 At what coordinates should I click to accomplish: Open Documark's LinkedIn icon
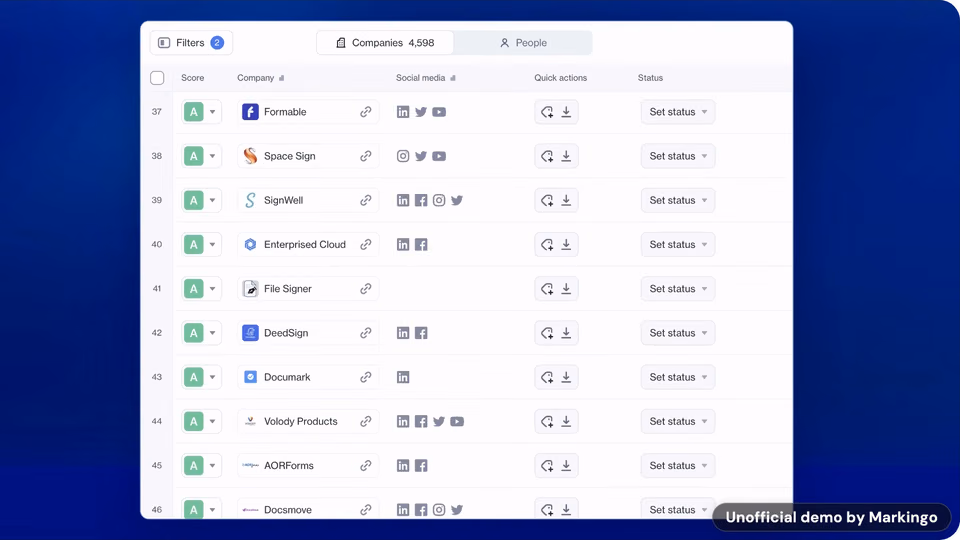[403, 377]
